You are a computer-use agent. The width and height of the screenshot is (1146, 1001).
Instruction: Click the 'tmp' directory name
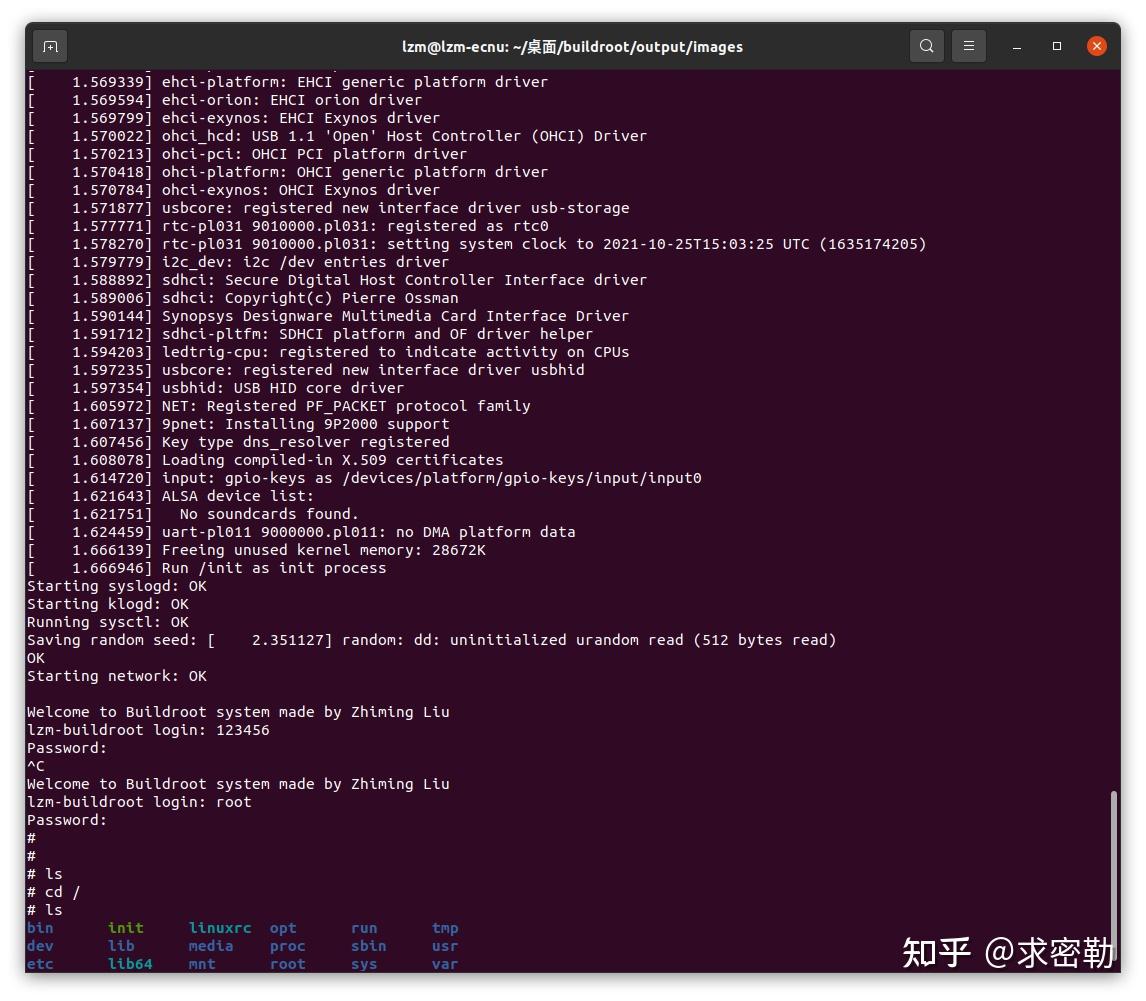pos(444,928)
